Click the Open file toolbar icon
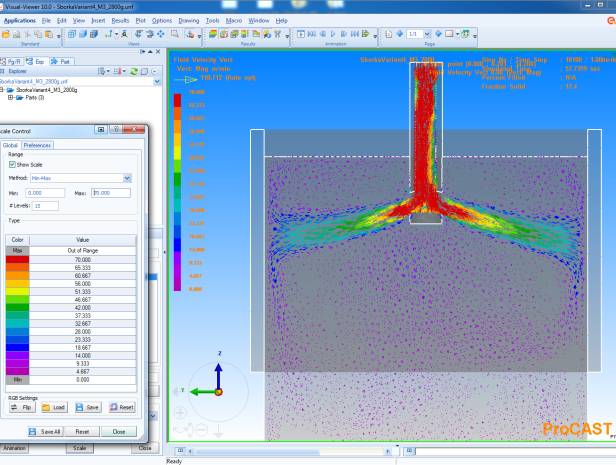Viewport: 616px width, 465px height. (x=5, y=34)
